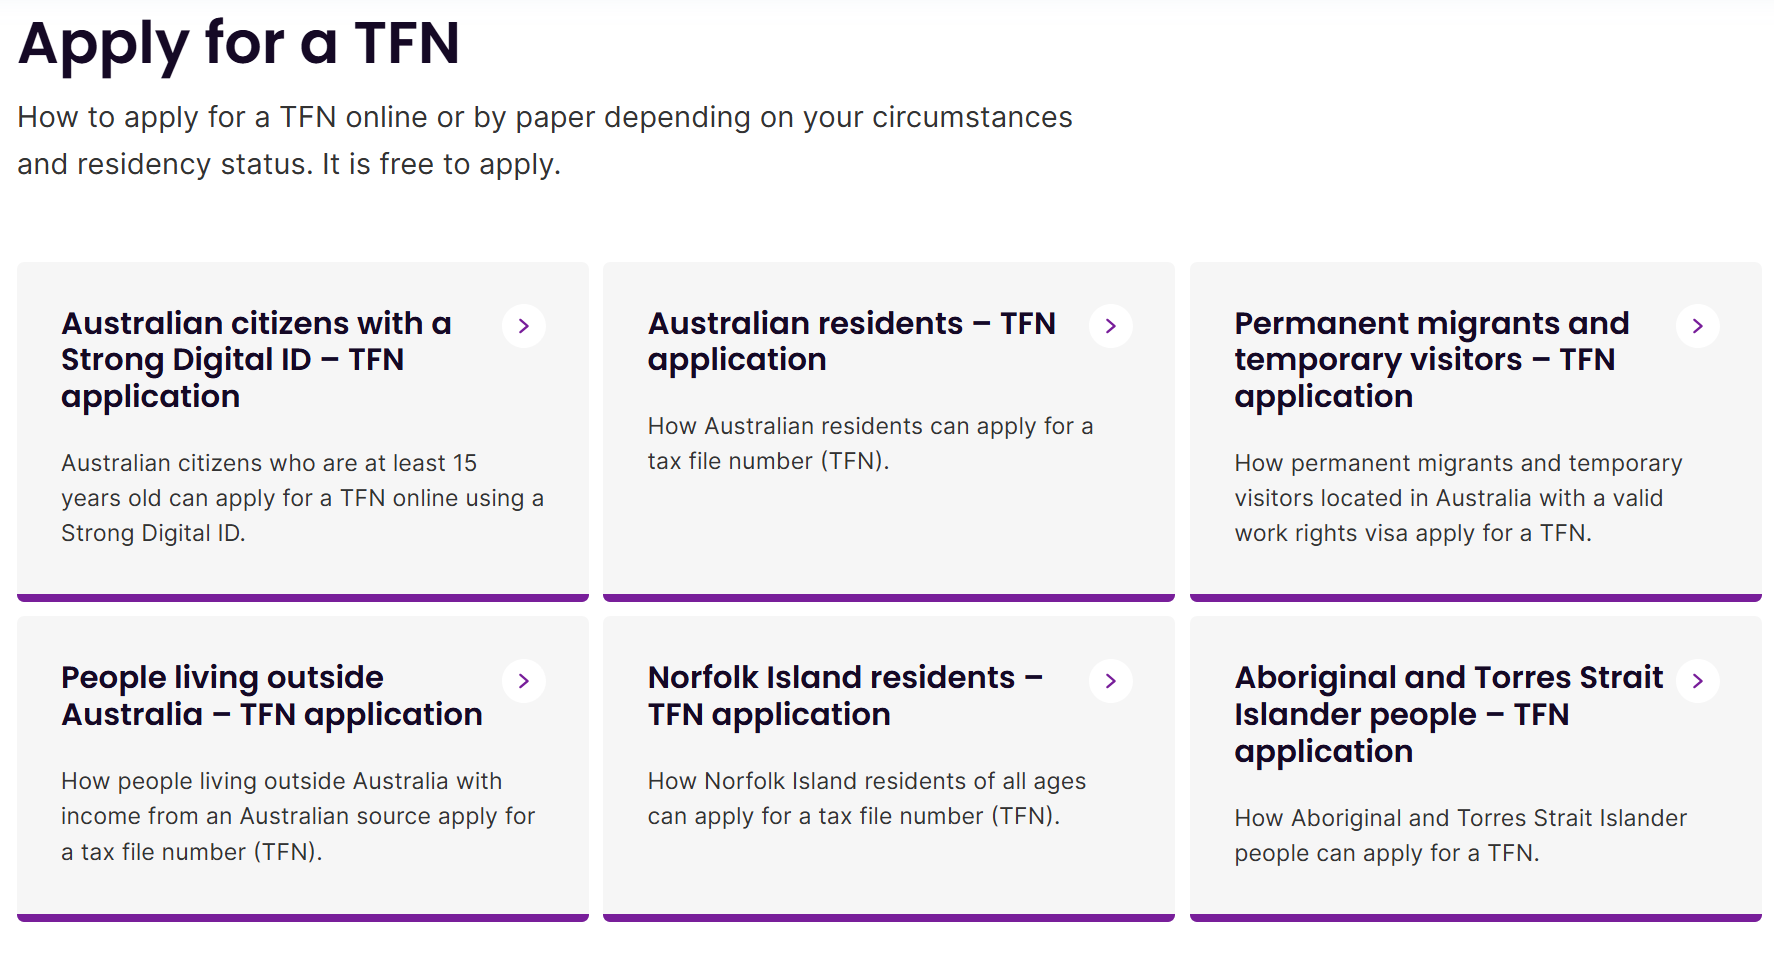Click 'How Aboriginal and Torres Strait Islander people' description
The image size is (1774, 955).
1460,835
